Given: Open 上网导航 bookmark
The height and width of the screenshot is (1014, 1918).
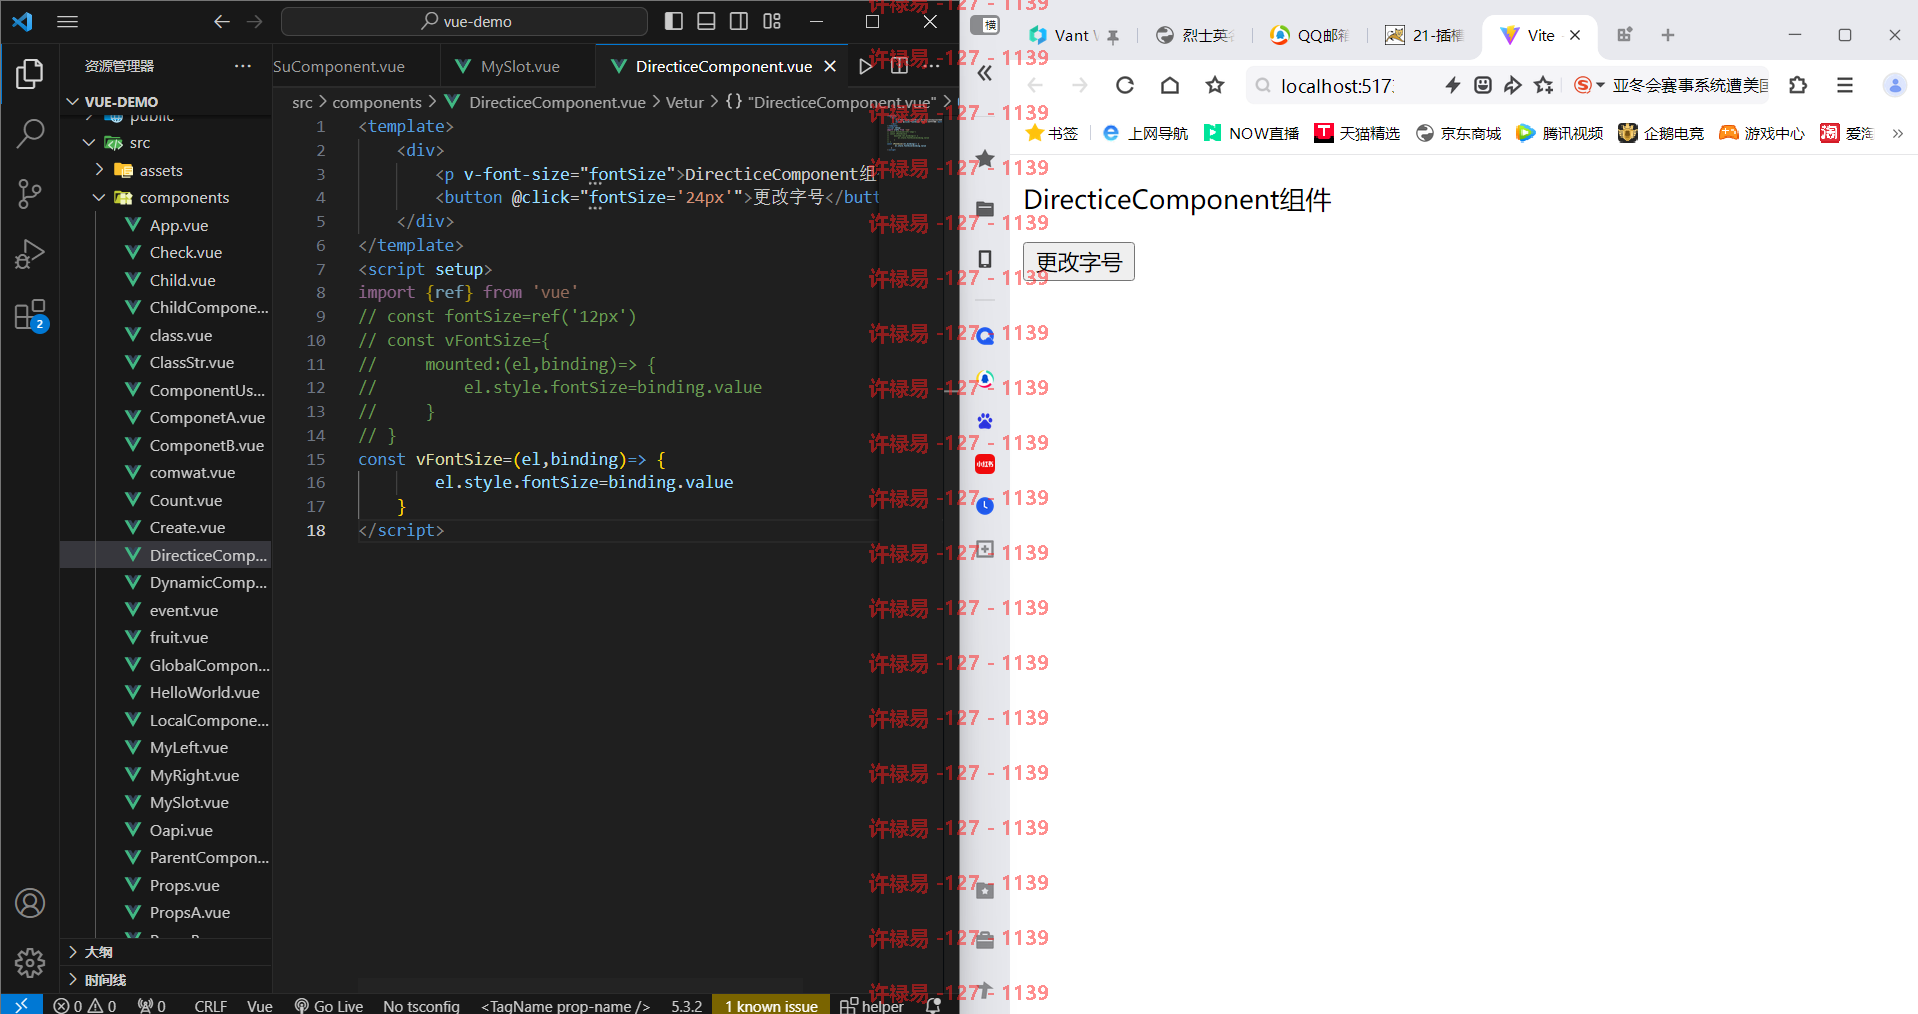Looking at the screenshot, I should pyautogui.click(x=1145, y=133).
